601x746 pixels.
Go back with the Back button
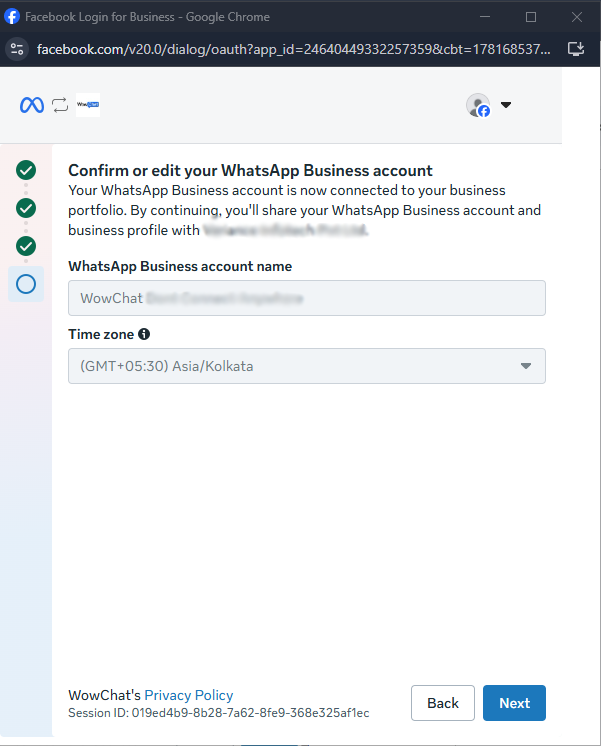[443, 703]
